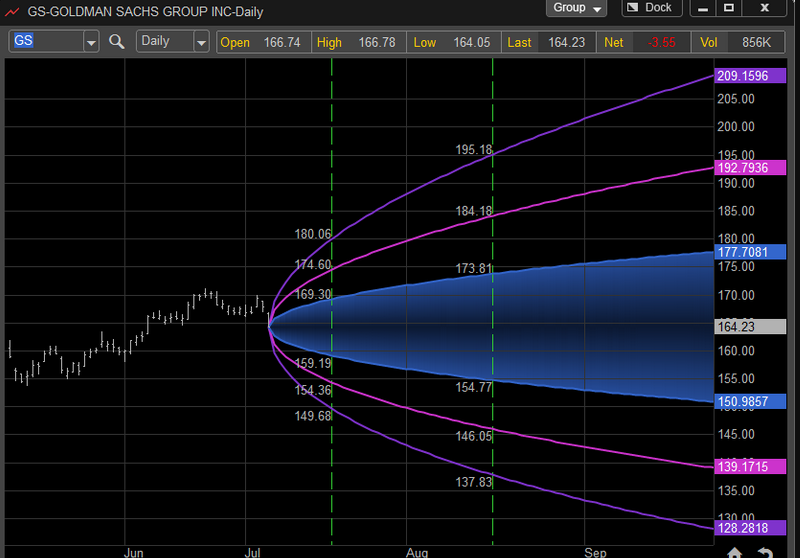The height and width of the screenshot is (558, 800).
Task: Click the undo arrow icon at bottom right
Action: (x=765, y=553)
